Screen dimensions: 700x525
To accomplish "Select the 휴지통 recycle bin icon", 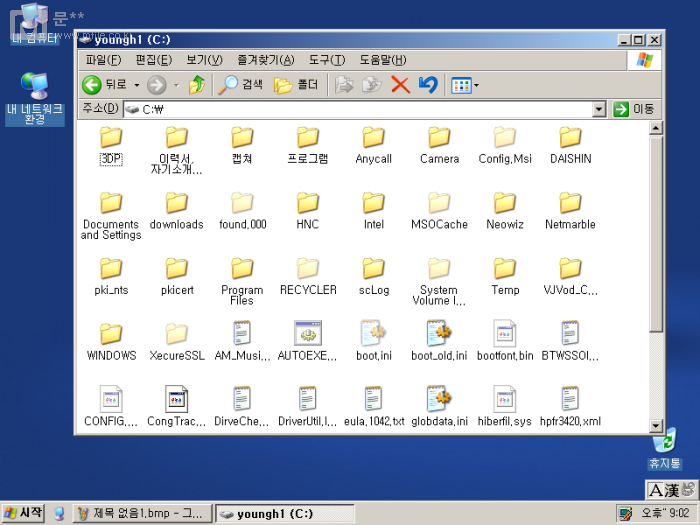I will click(x=665, y=448).
